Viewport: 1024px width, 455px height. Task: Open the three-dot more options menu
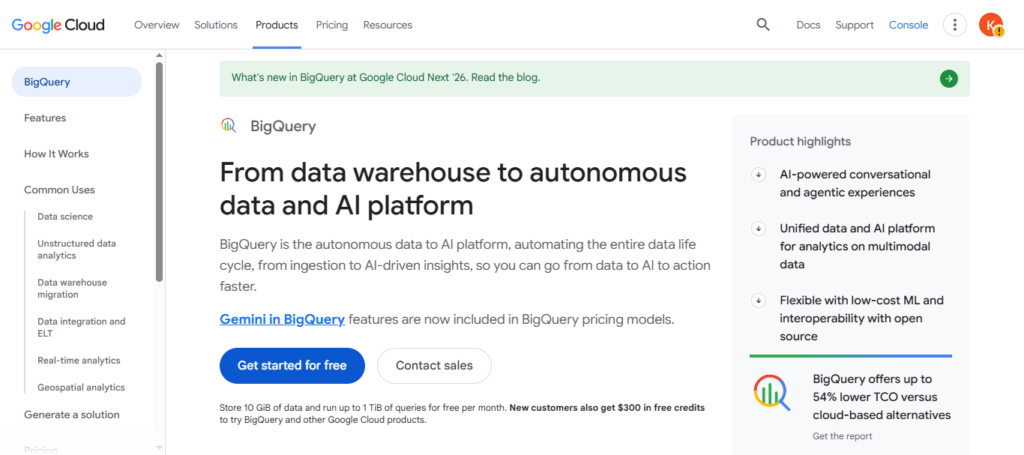[955, 25]
